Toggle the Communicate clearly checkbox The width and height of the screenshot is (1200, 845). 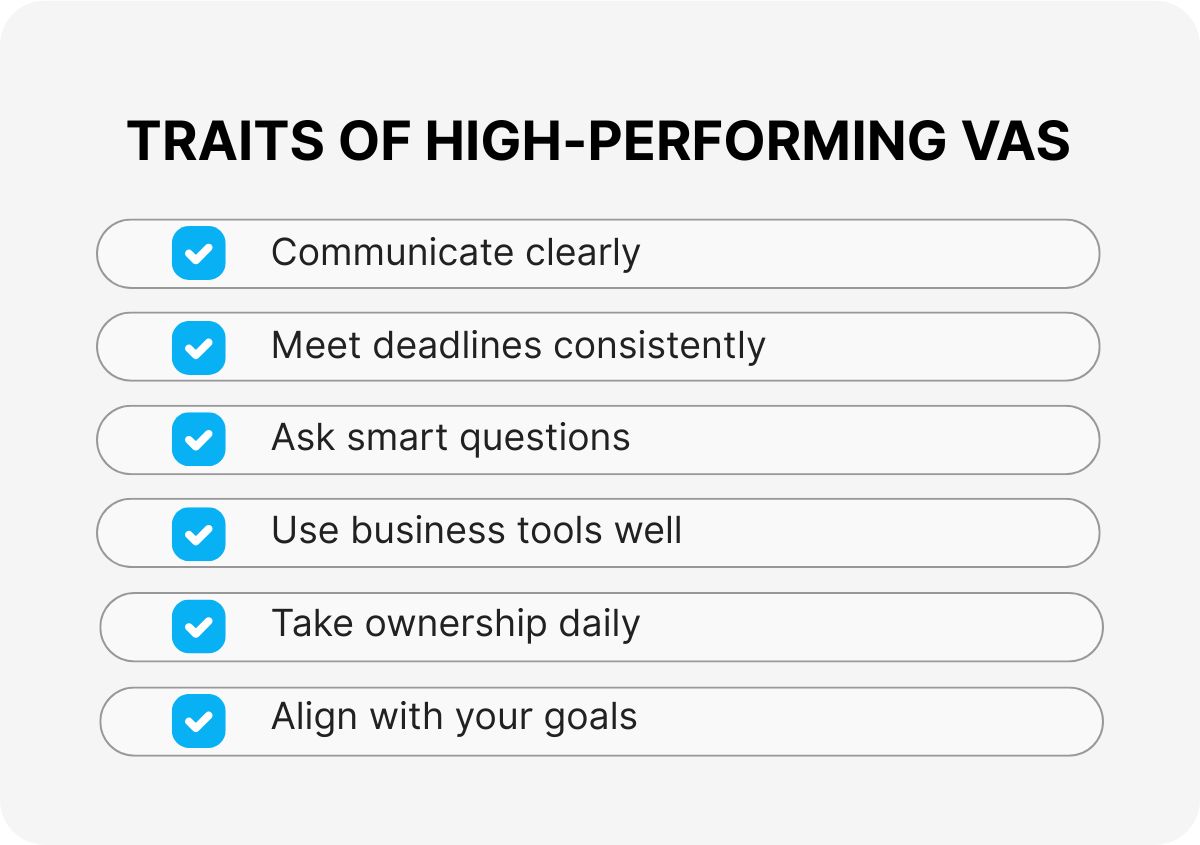[198, 253]
